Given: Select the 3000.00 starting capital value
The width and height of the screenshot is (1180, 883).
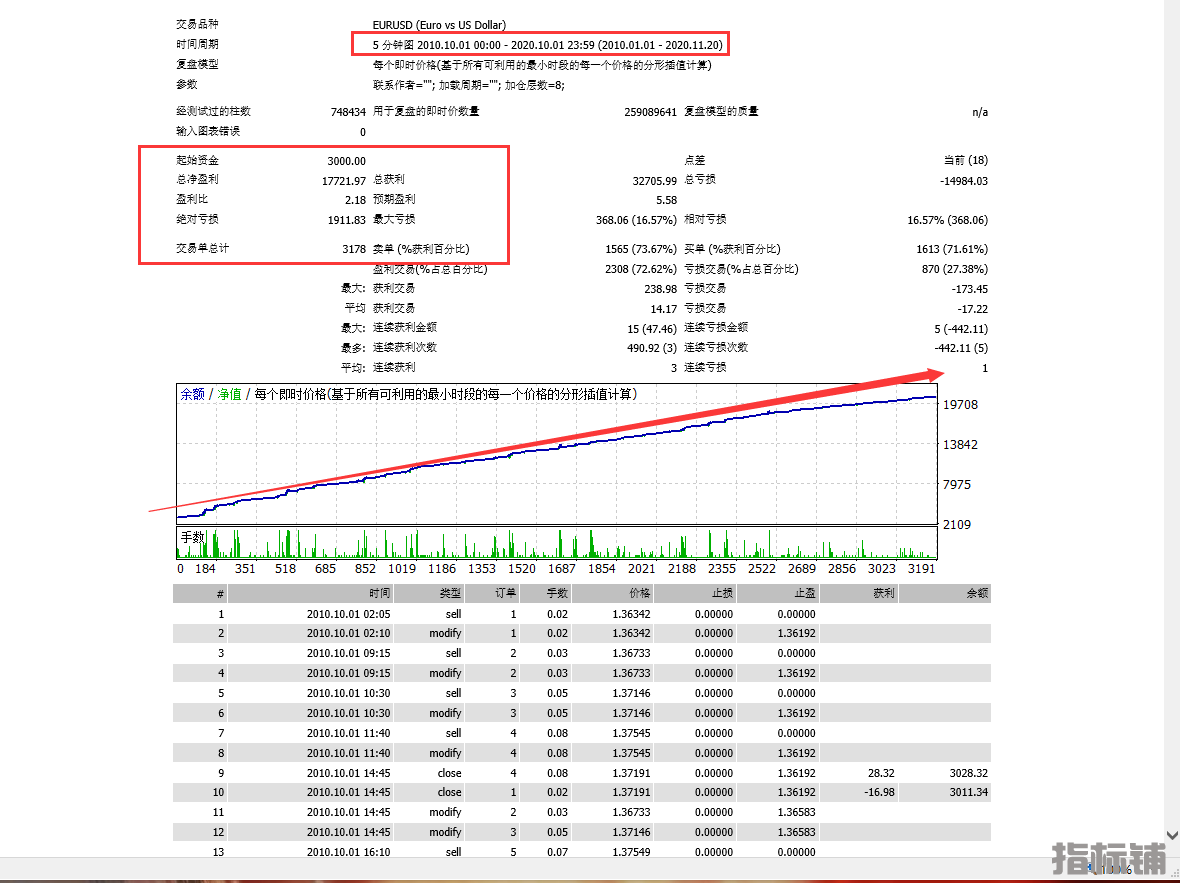Looking at the screenshot, I should [x=346, y=161].
